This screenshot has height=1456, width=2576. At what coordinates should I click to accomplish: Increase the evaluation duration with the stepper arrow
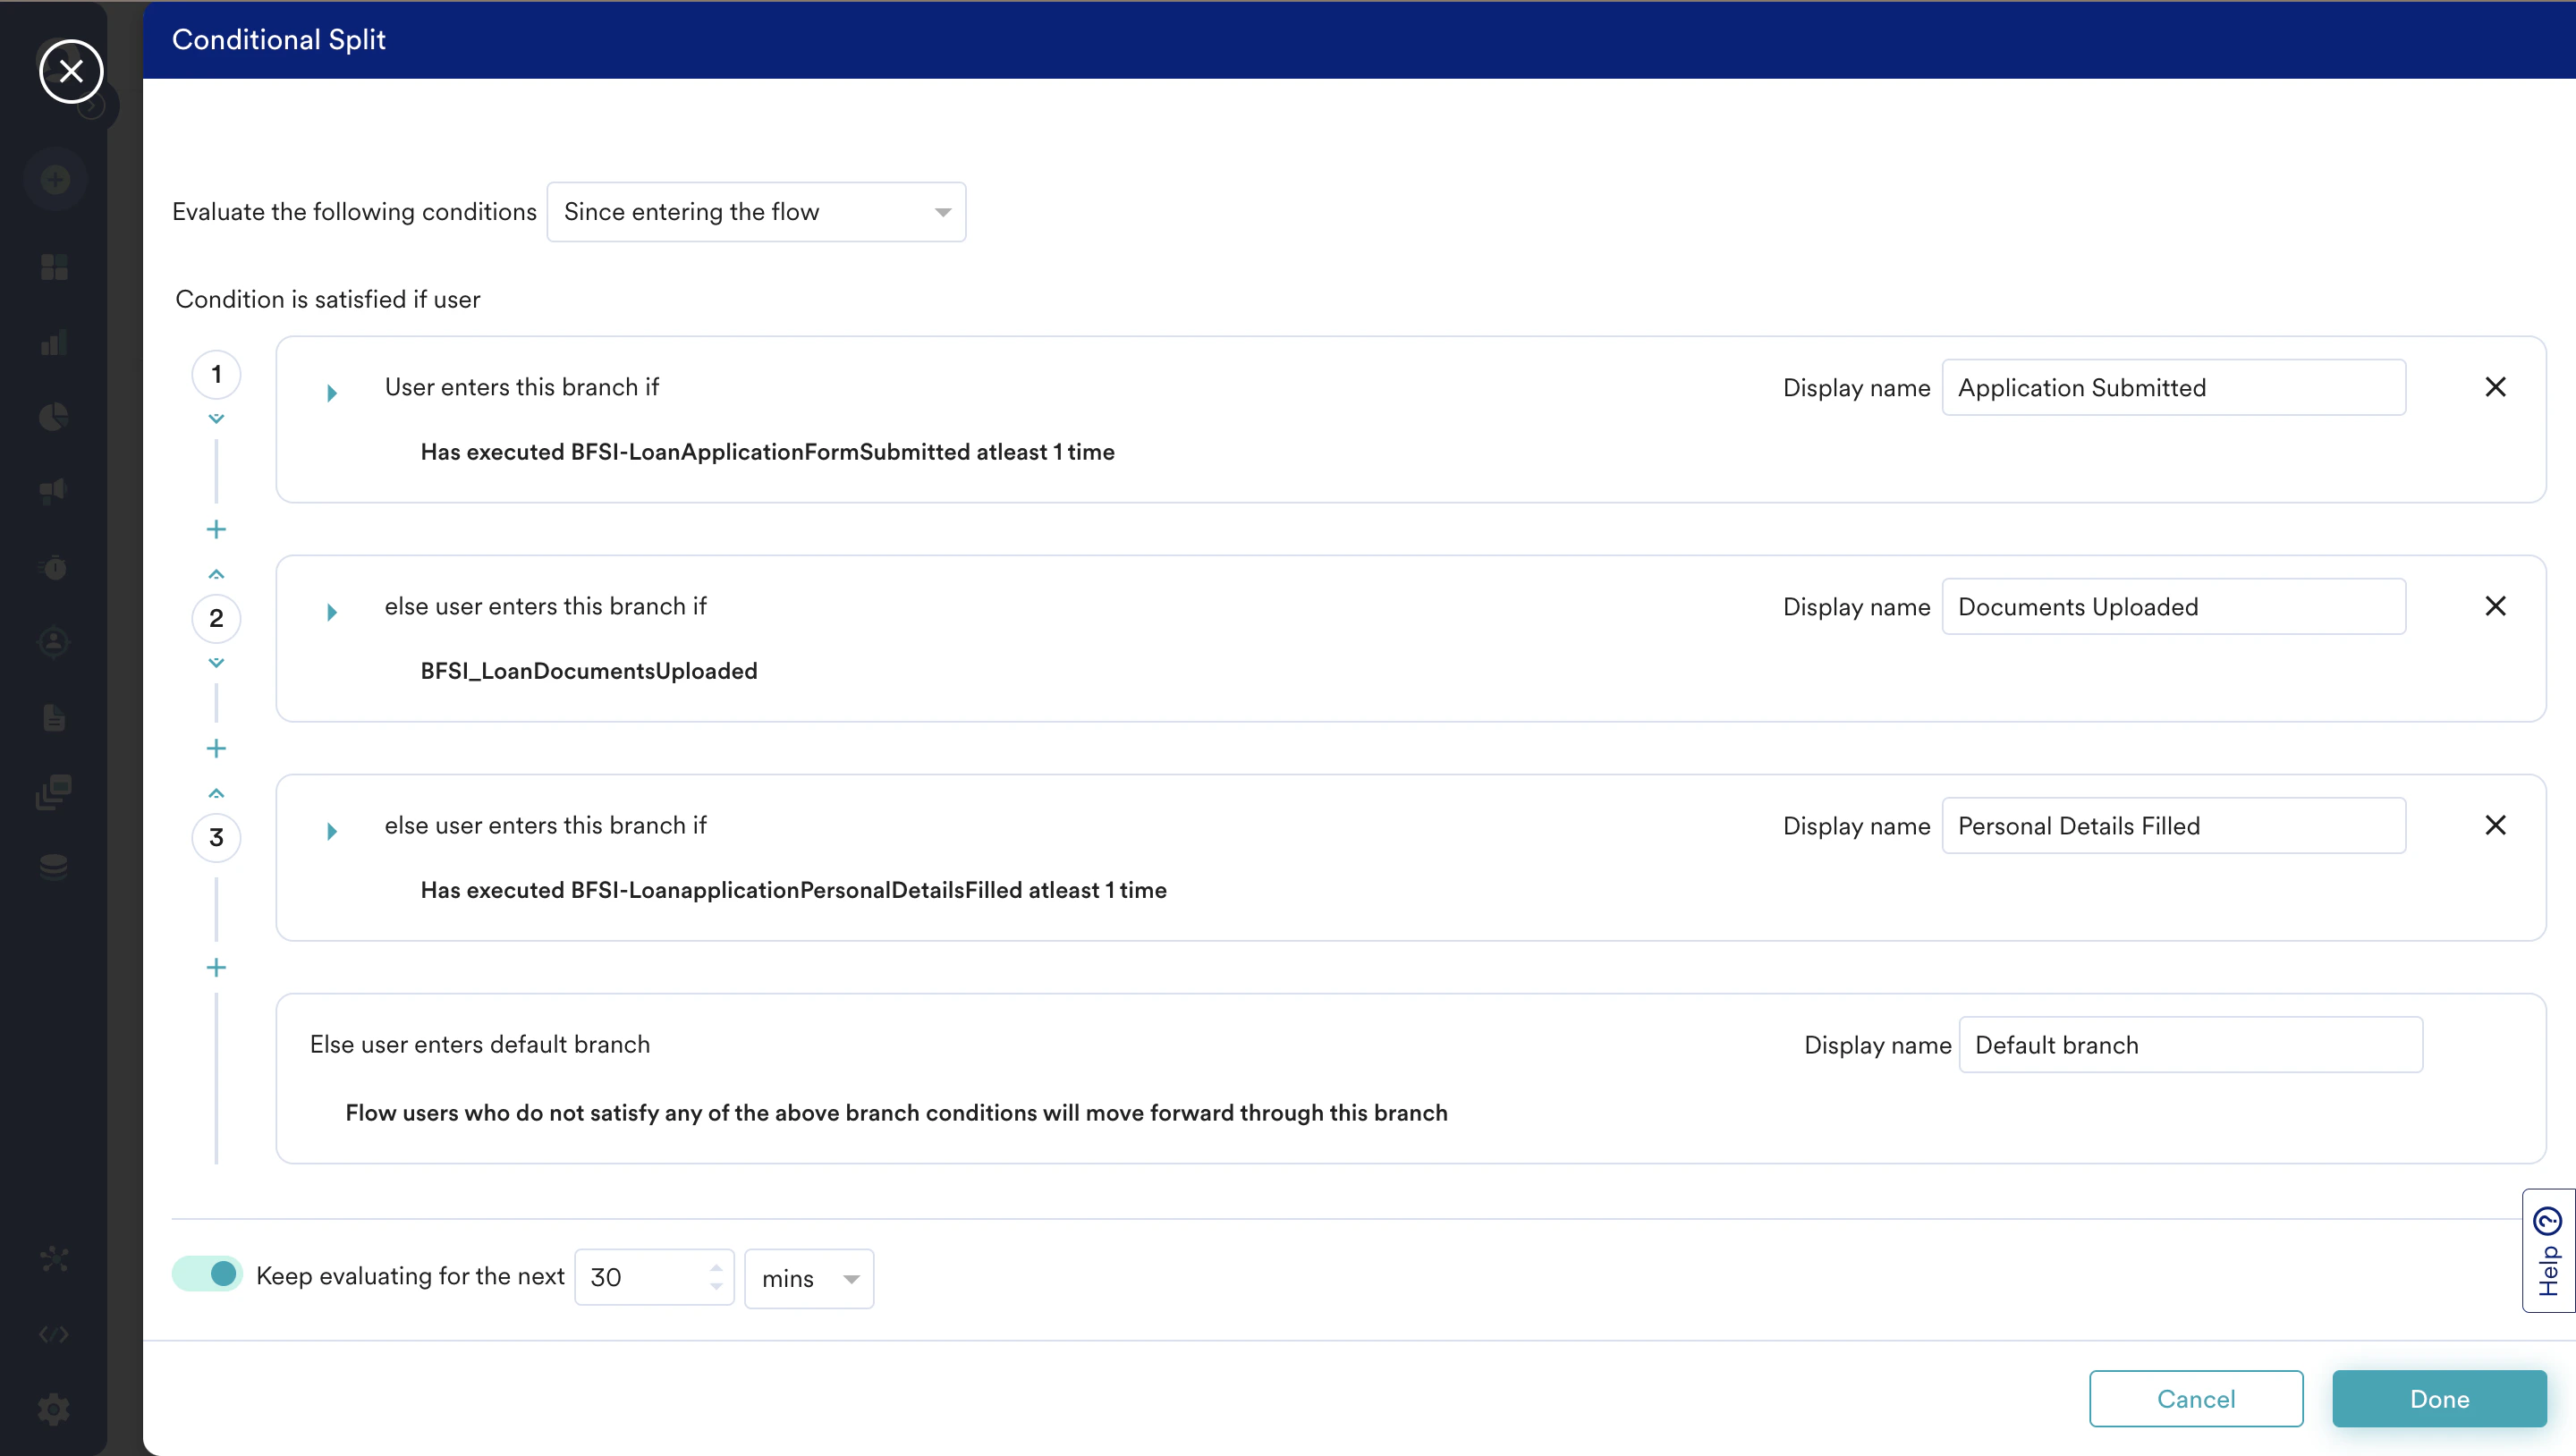pos(716,1267)
